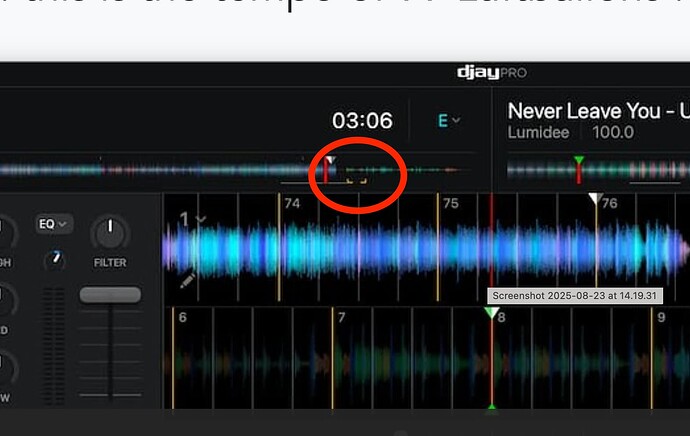690x436 pixels.
Task: Click bar number 9 on deck 2 waveform
Action: (661, 317)
